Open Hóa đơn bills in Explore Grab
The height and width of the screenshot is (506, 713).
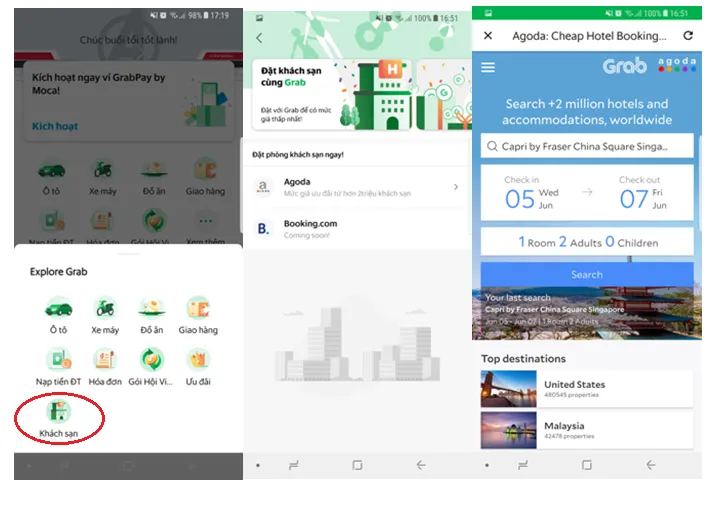105,366
